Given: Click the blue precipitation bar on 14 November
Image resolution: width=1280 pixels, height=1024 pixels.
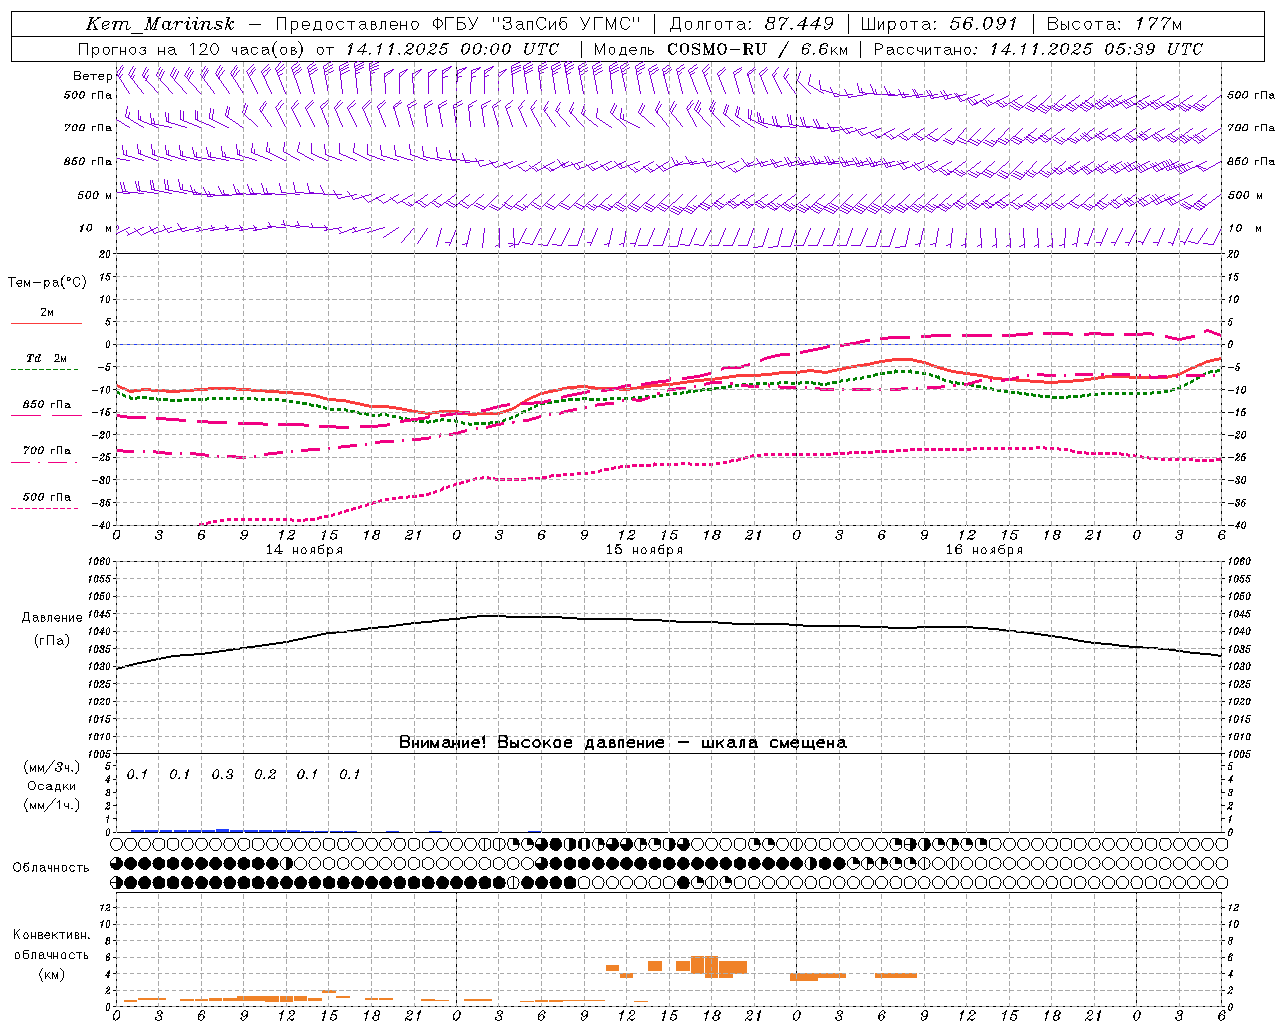Looking at the screenshot, I should point(215,830).
